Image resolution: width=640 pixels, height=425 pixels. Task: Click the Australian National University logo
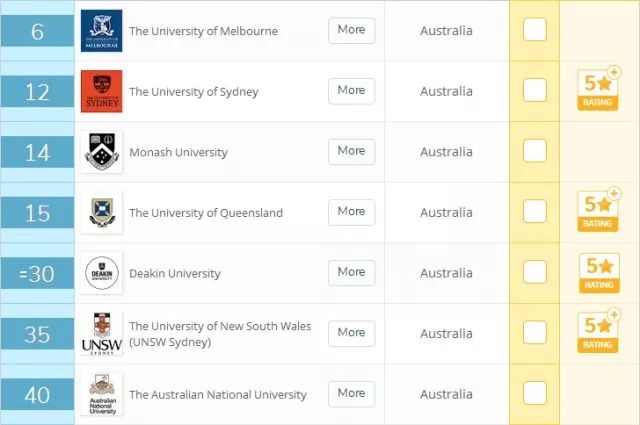[102, 395]
